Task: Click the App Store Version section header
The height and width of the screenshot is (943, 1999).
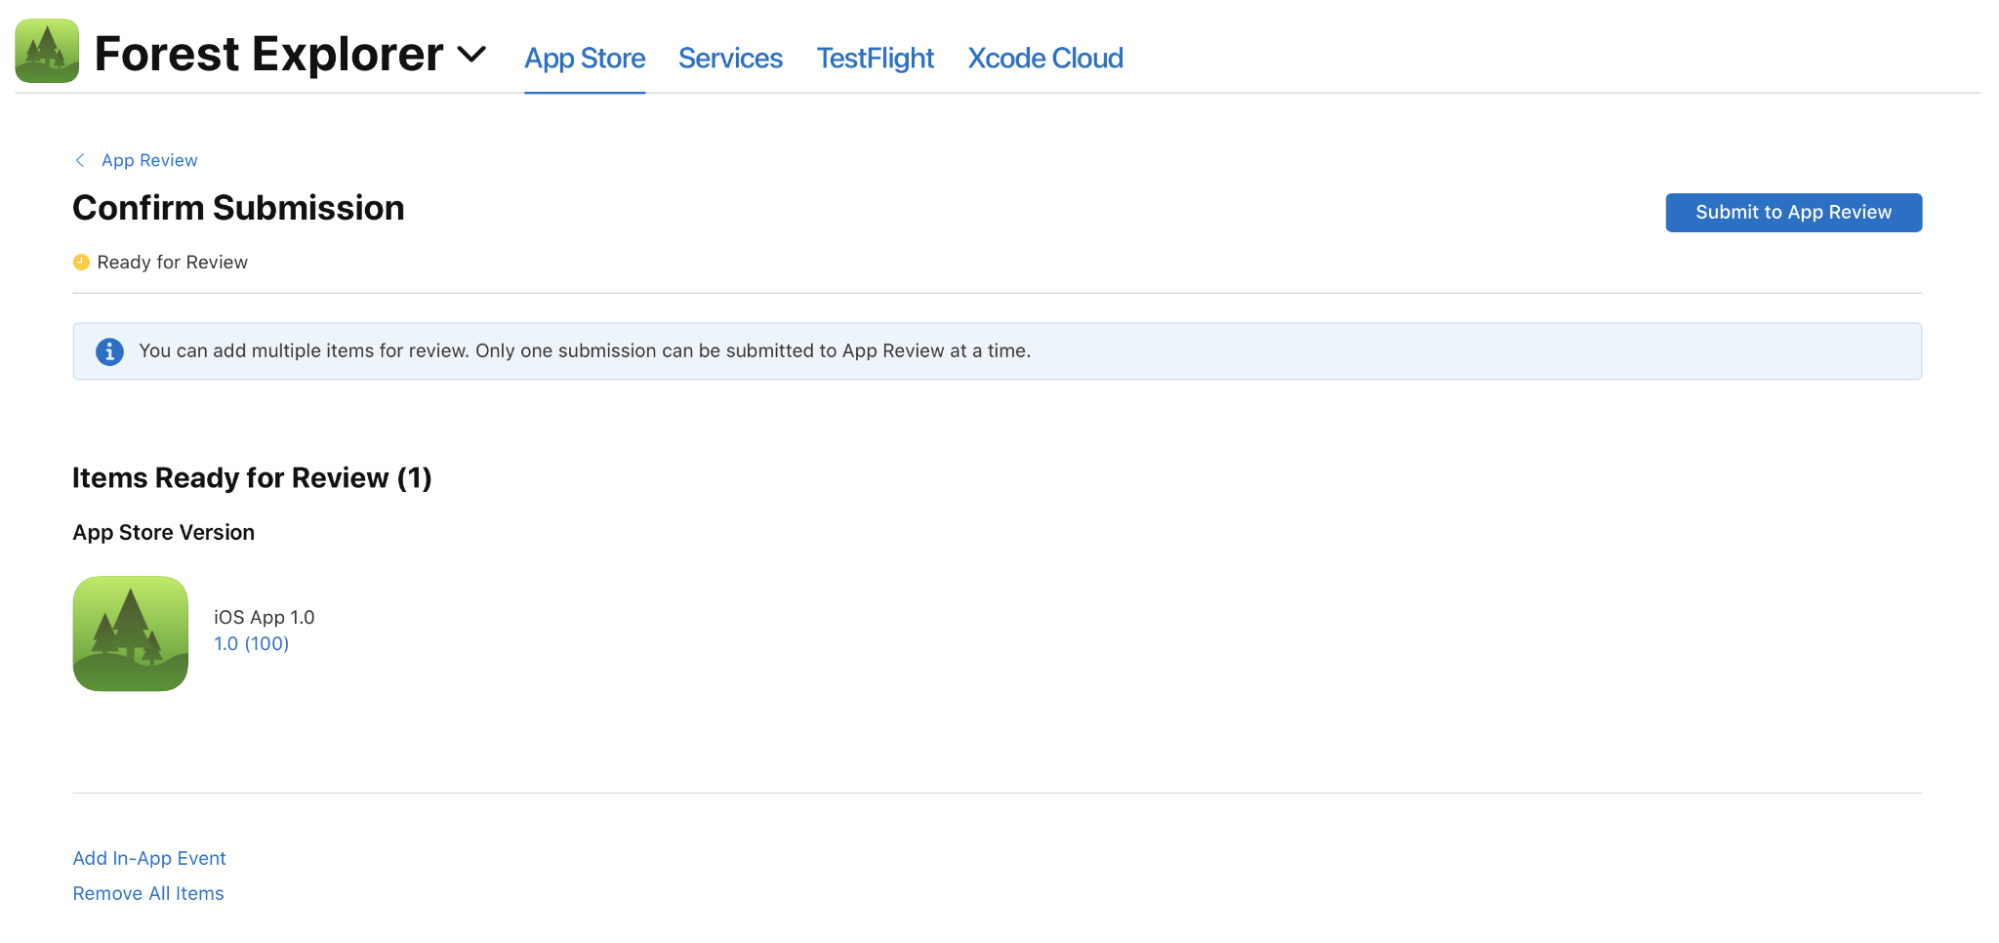Action: [162, 532]
